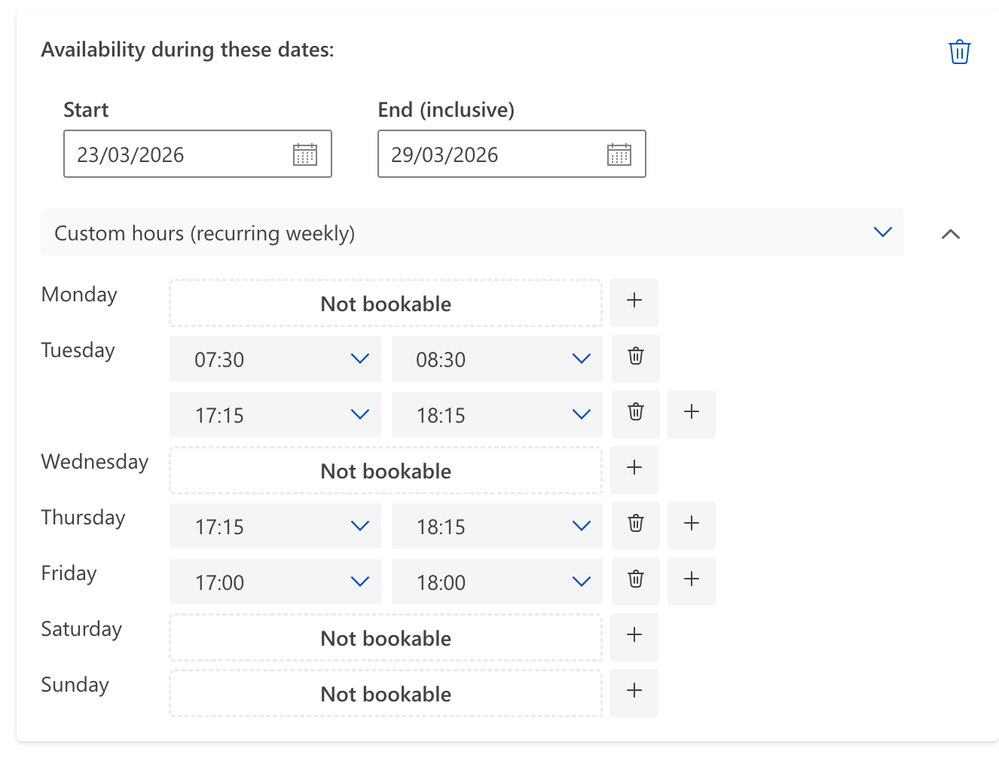
Task: Open the End date calendar picker
Action: [x=619, y=154]
